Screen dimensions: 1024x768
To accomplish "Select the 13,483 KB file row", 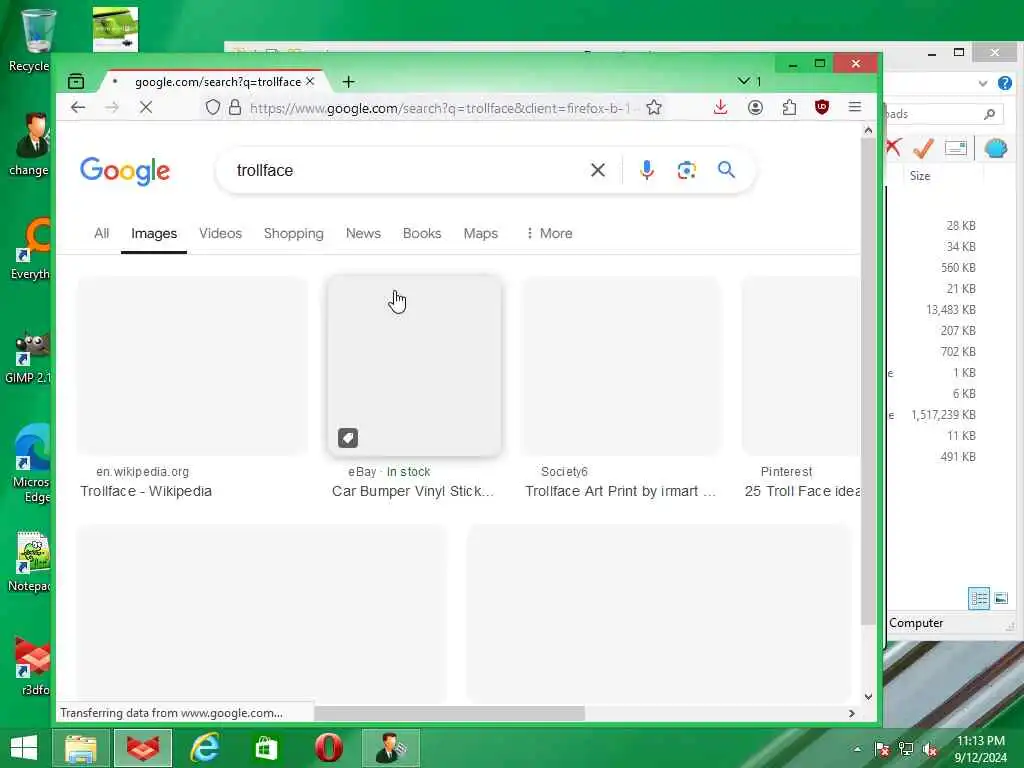I will coord(950,310).
